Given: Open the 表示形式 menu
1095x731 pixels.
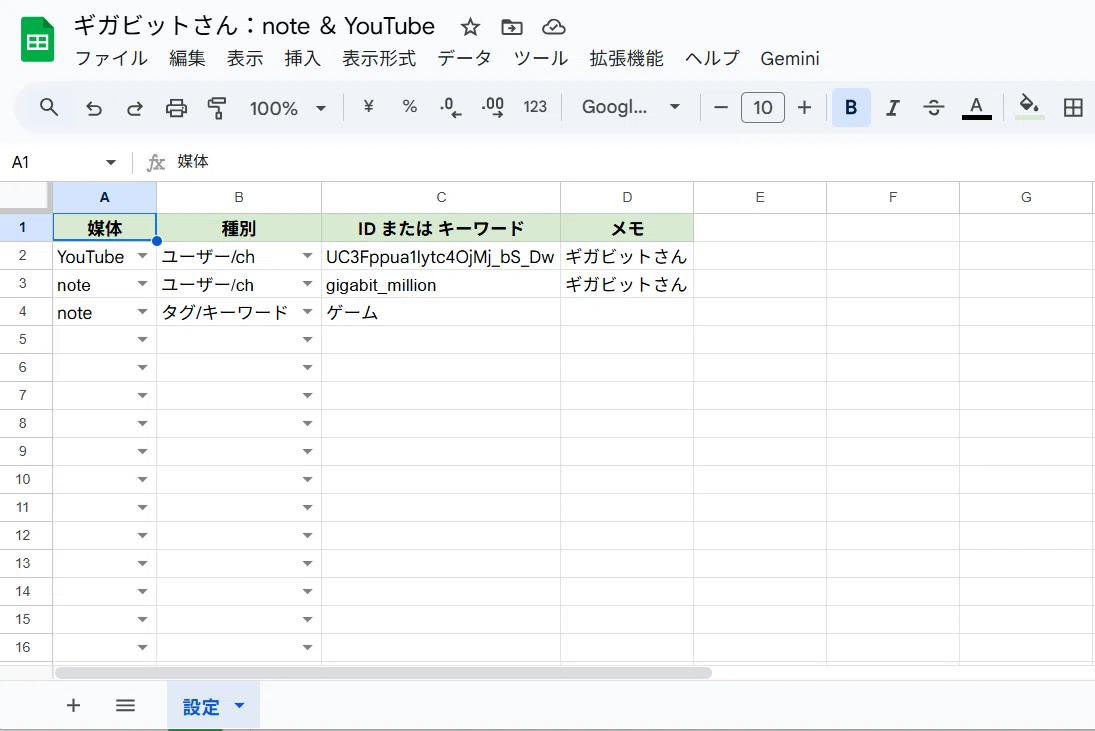Looking at the screenshot, I should (379, 59).
